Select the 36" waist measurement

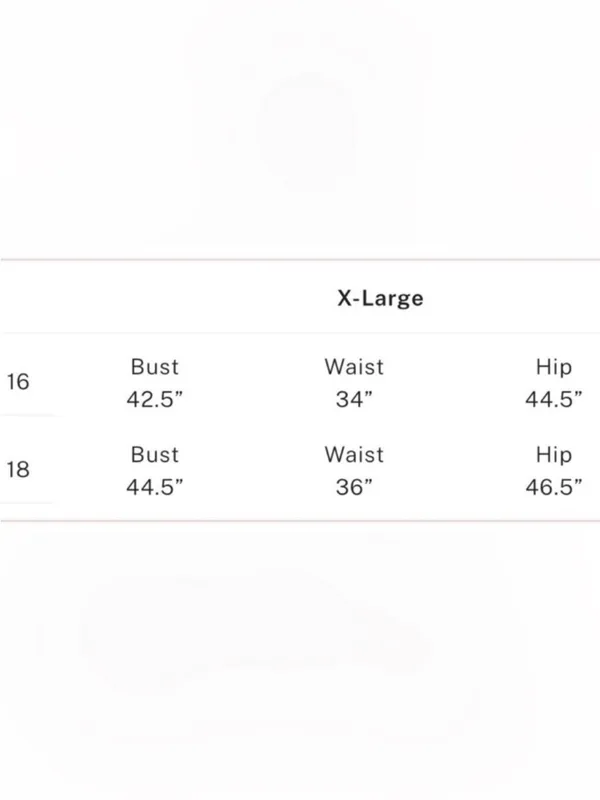[354, 487]
